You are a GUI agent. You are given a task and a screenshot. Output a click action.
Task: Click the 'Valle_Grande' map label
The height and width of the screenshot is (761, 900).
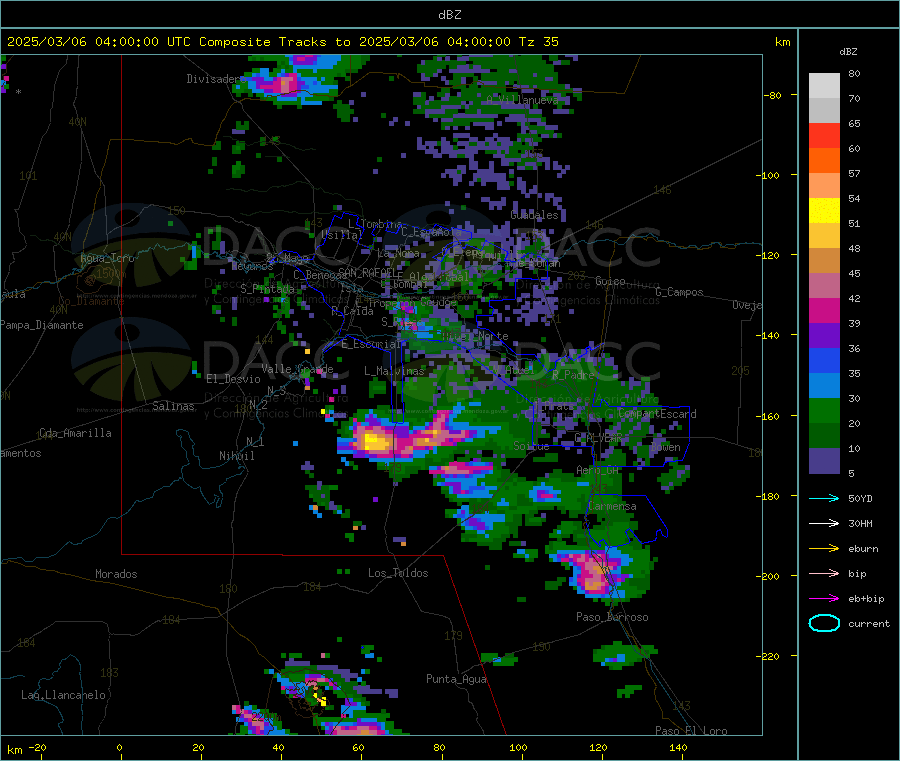pos(297,369)
